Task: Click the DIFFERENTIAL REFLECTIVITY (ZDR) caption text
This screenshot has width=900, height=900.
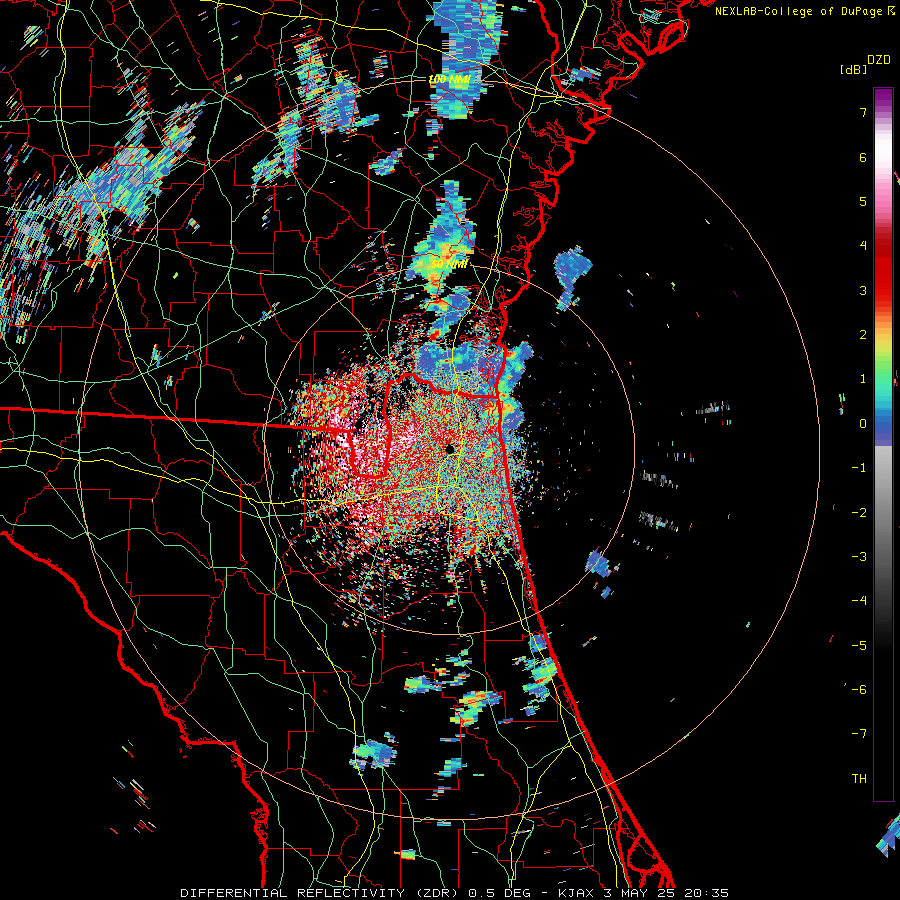Action: (321, 893)
